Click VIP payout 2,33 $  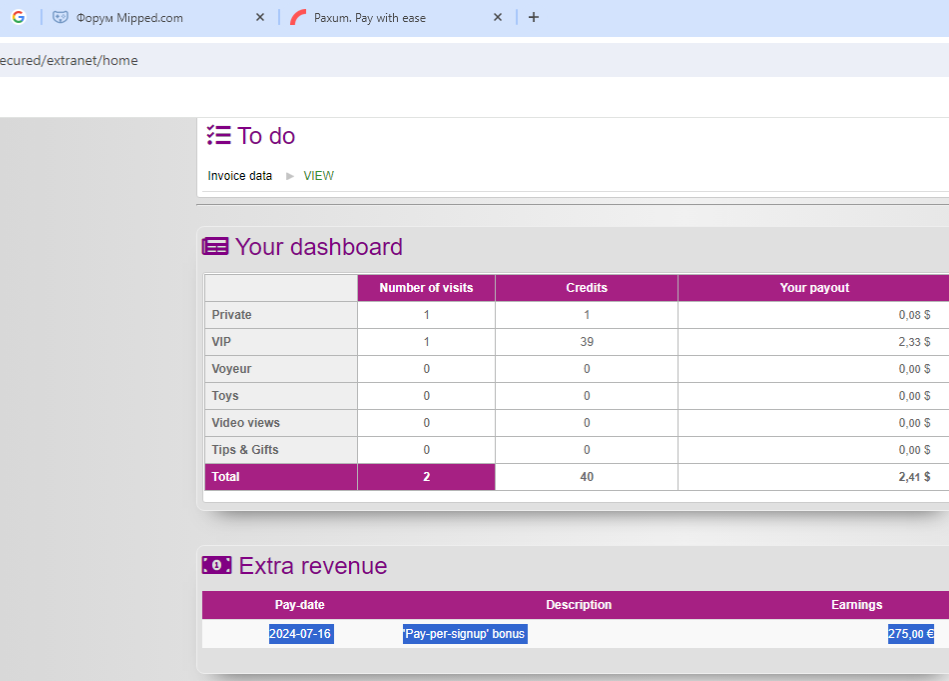pos(914,342)
